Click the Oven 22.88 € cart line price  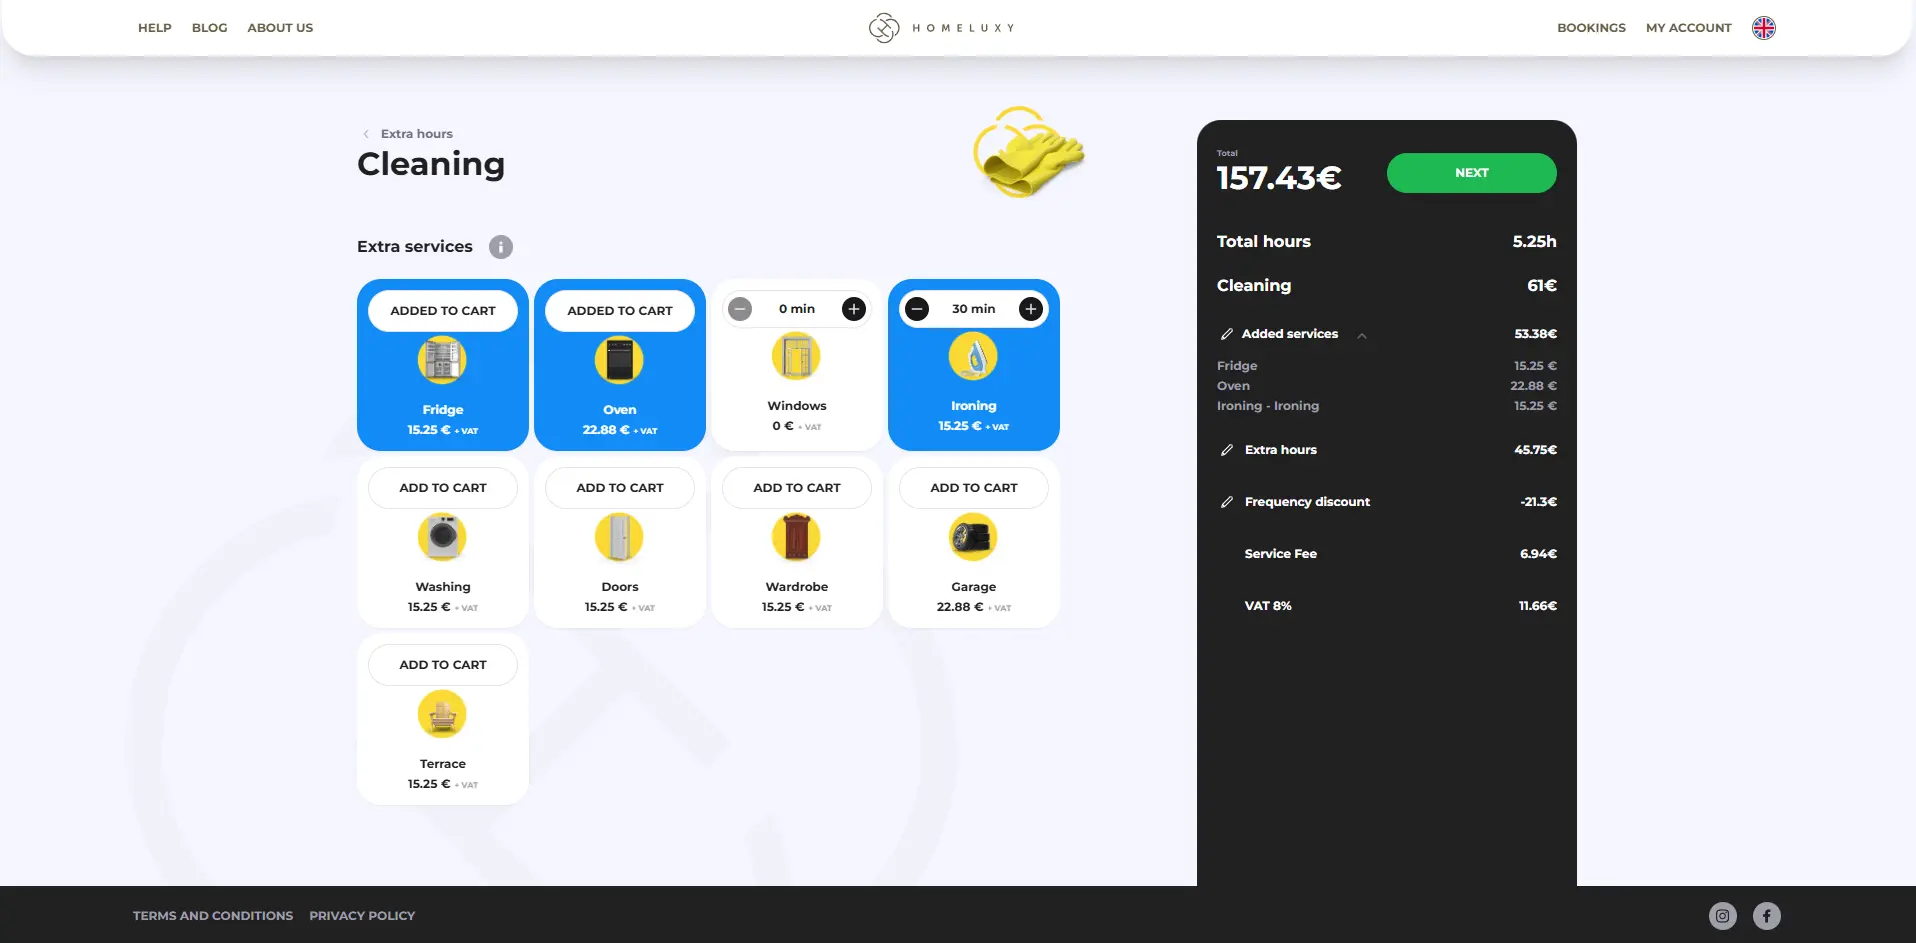click(1534, 386)
